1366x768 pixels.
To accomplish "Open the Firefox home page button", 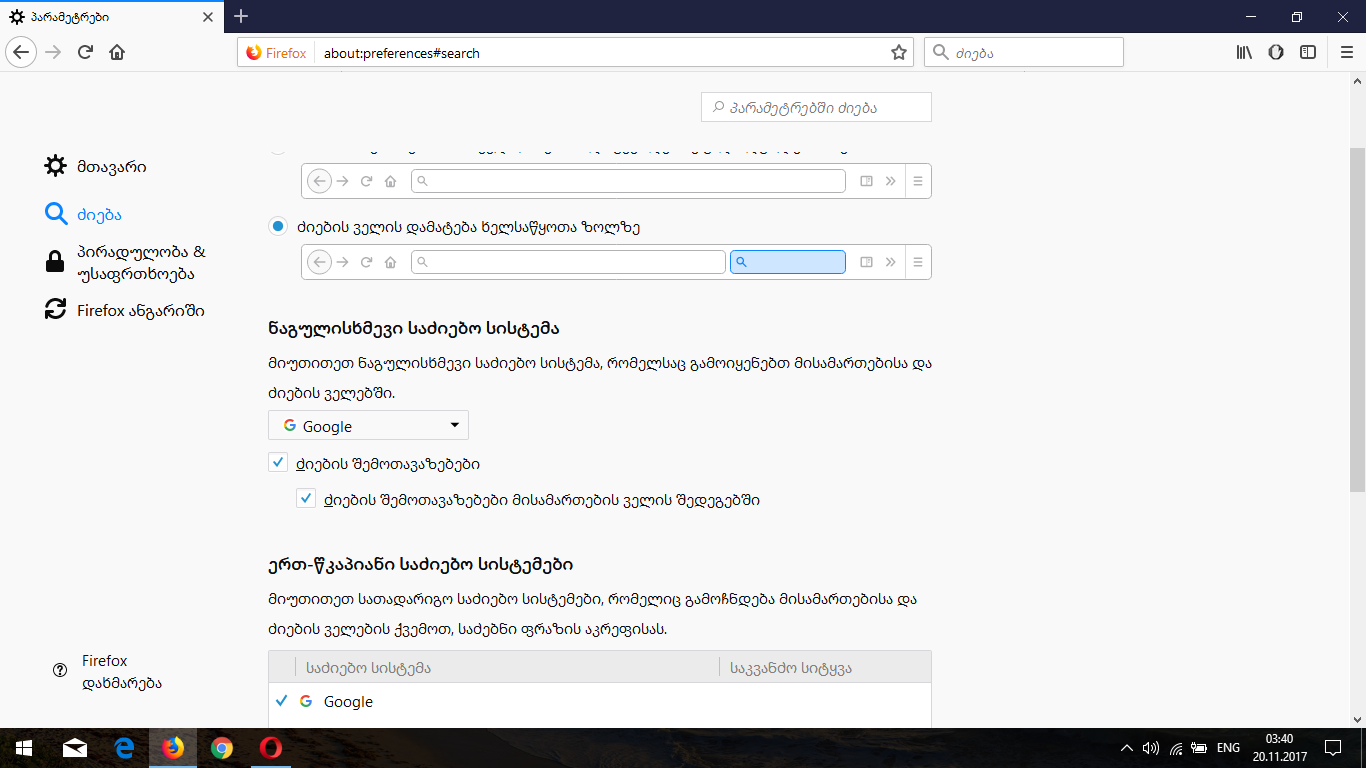I will (117, 53).
